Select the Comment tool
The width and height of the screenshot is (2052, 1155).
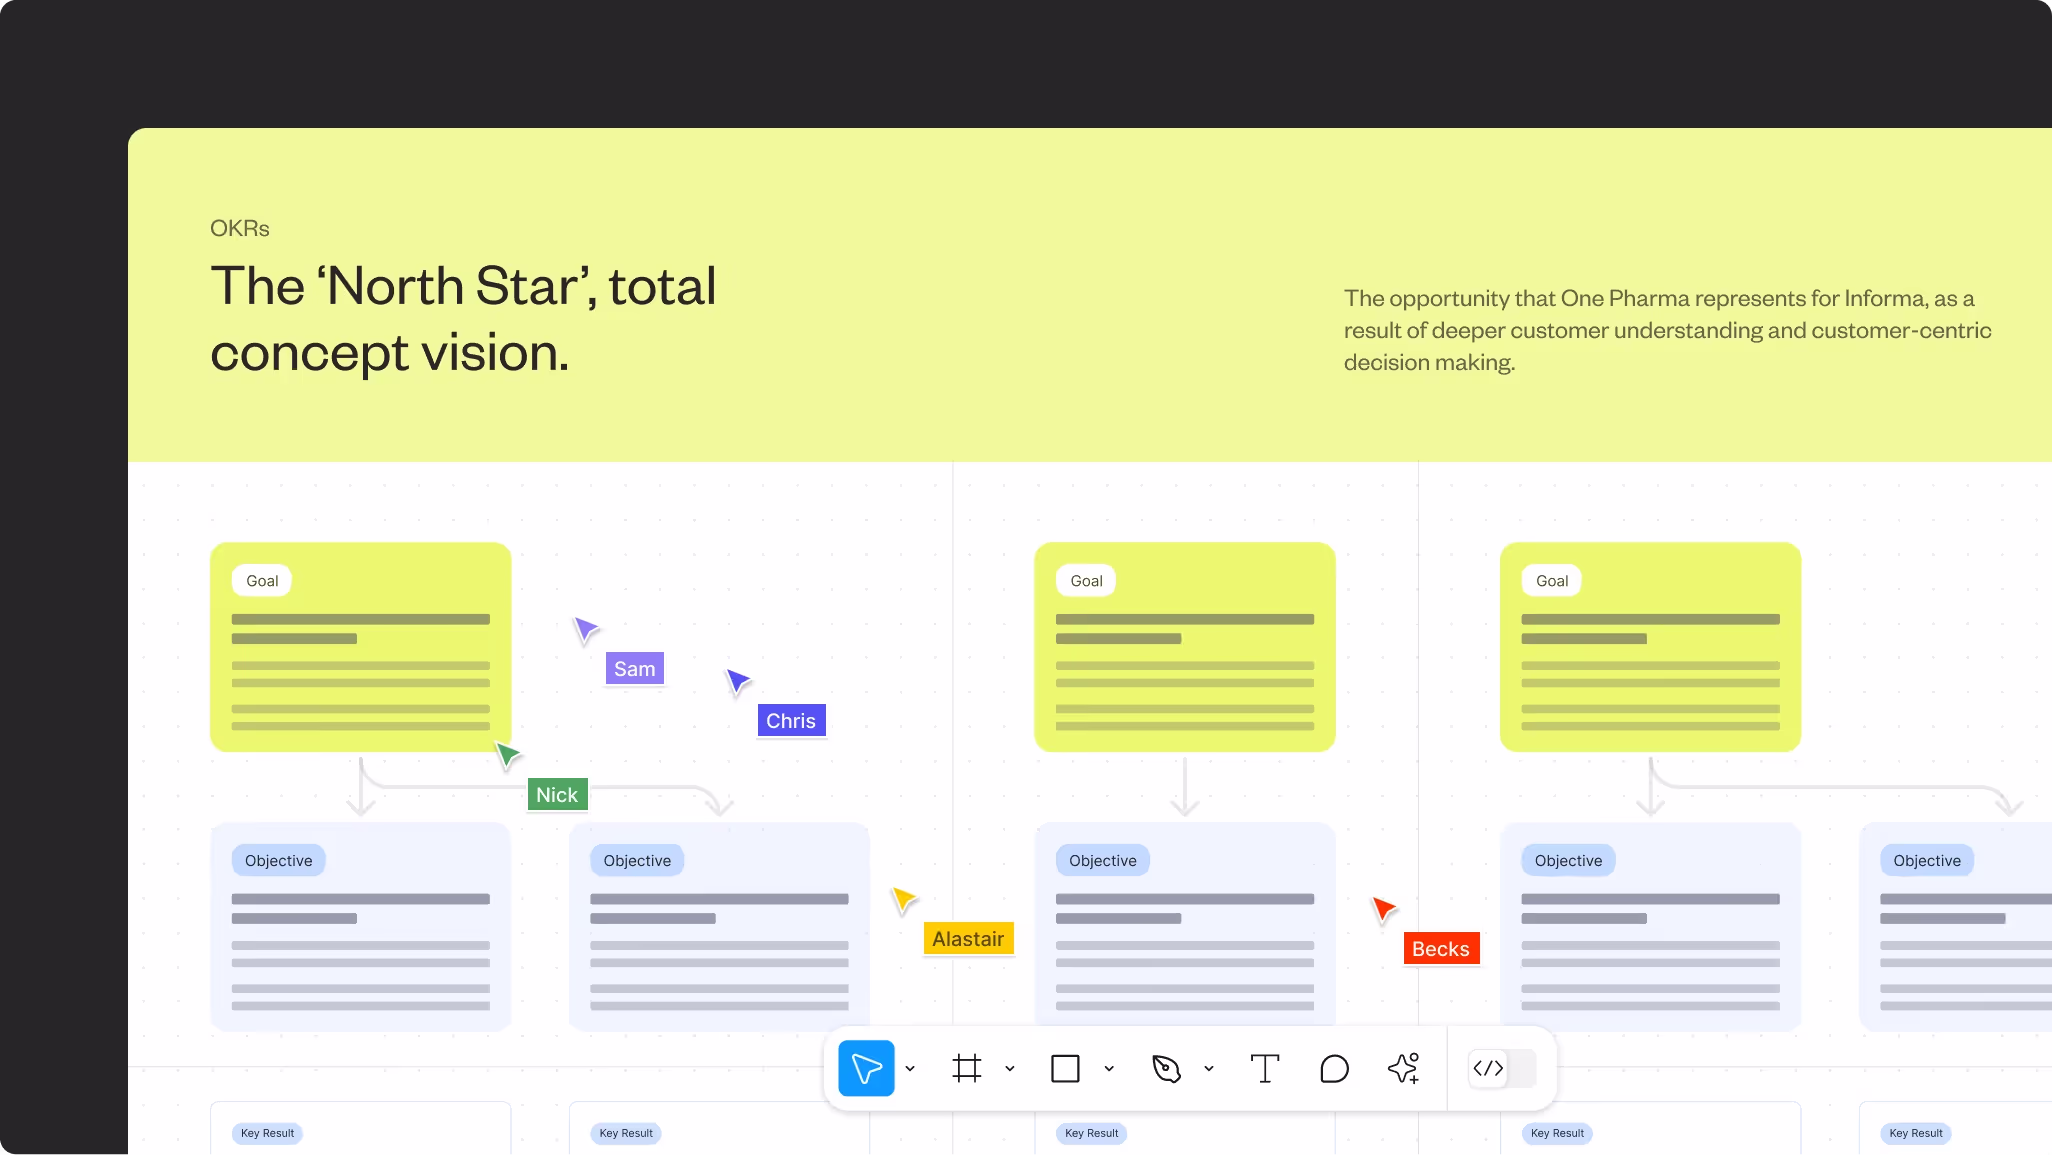(1334, 1069)
